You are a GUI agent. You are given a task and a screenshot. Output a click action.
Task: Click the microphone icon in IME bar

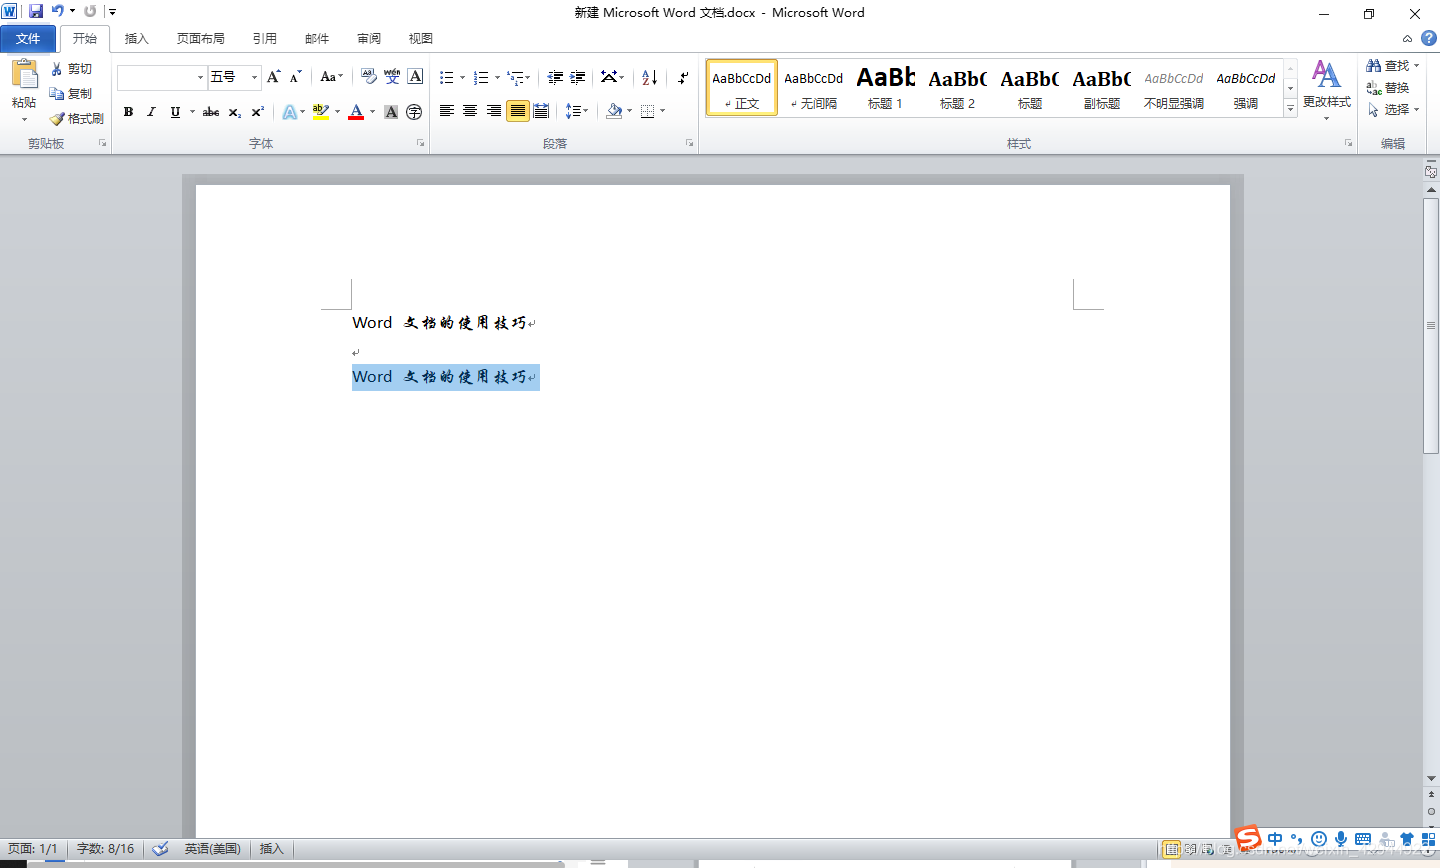1341,839
